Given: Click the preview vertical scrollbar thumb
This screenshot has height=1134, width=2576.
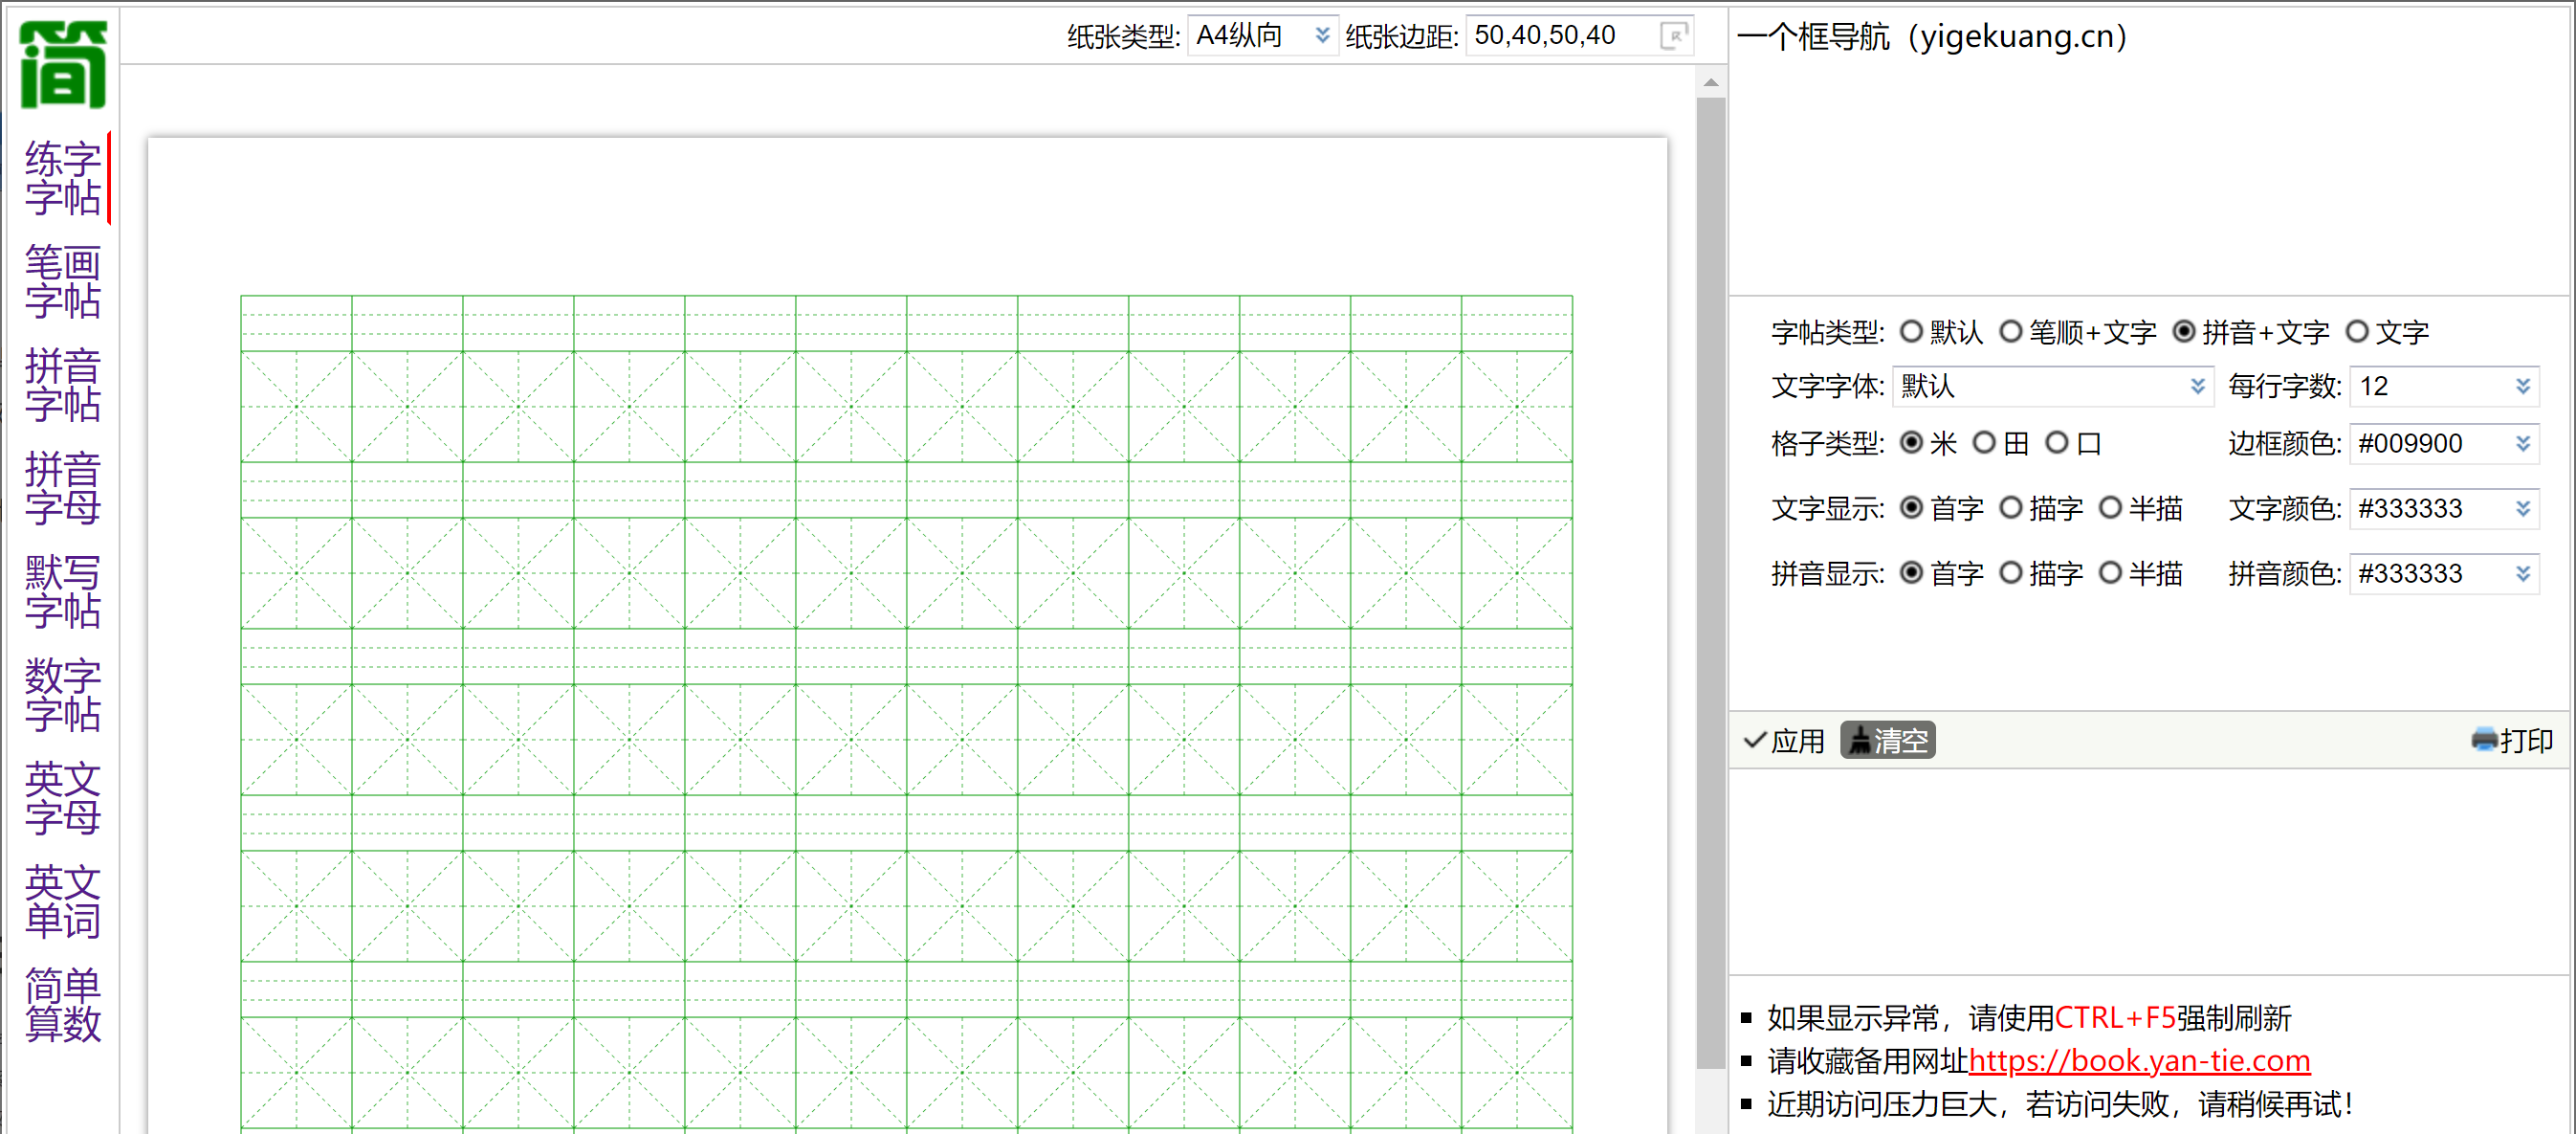Looking at the screenshot, I should click(1711, 583).
